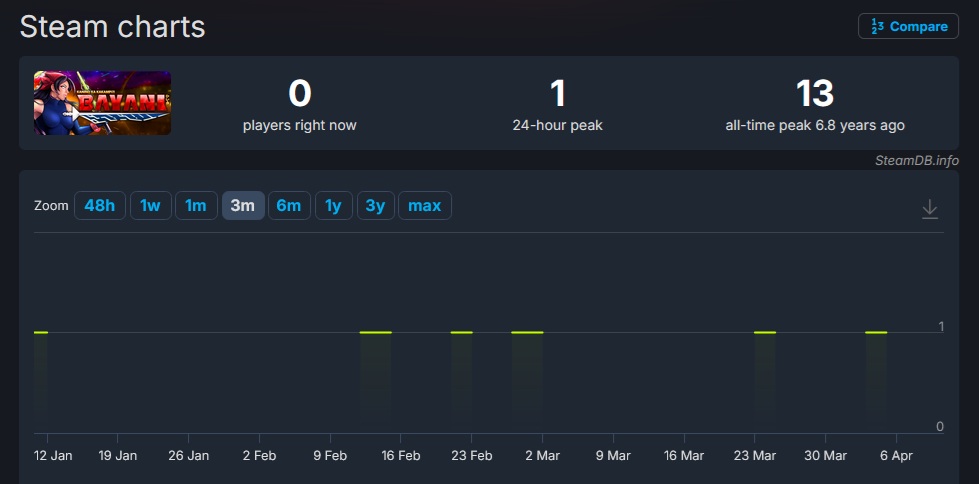Click the all-time peak value 13
Image resolution: width=979 pixels, height=484 pixels.
click(x=815, y=94)
